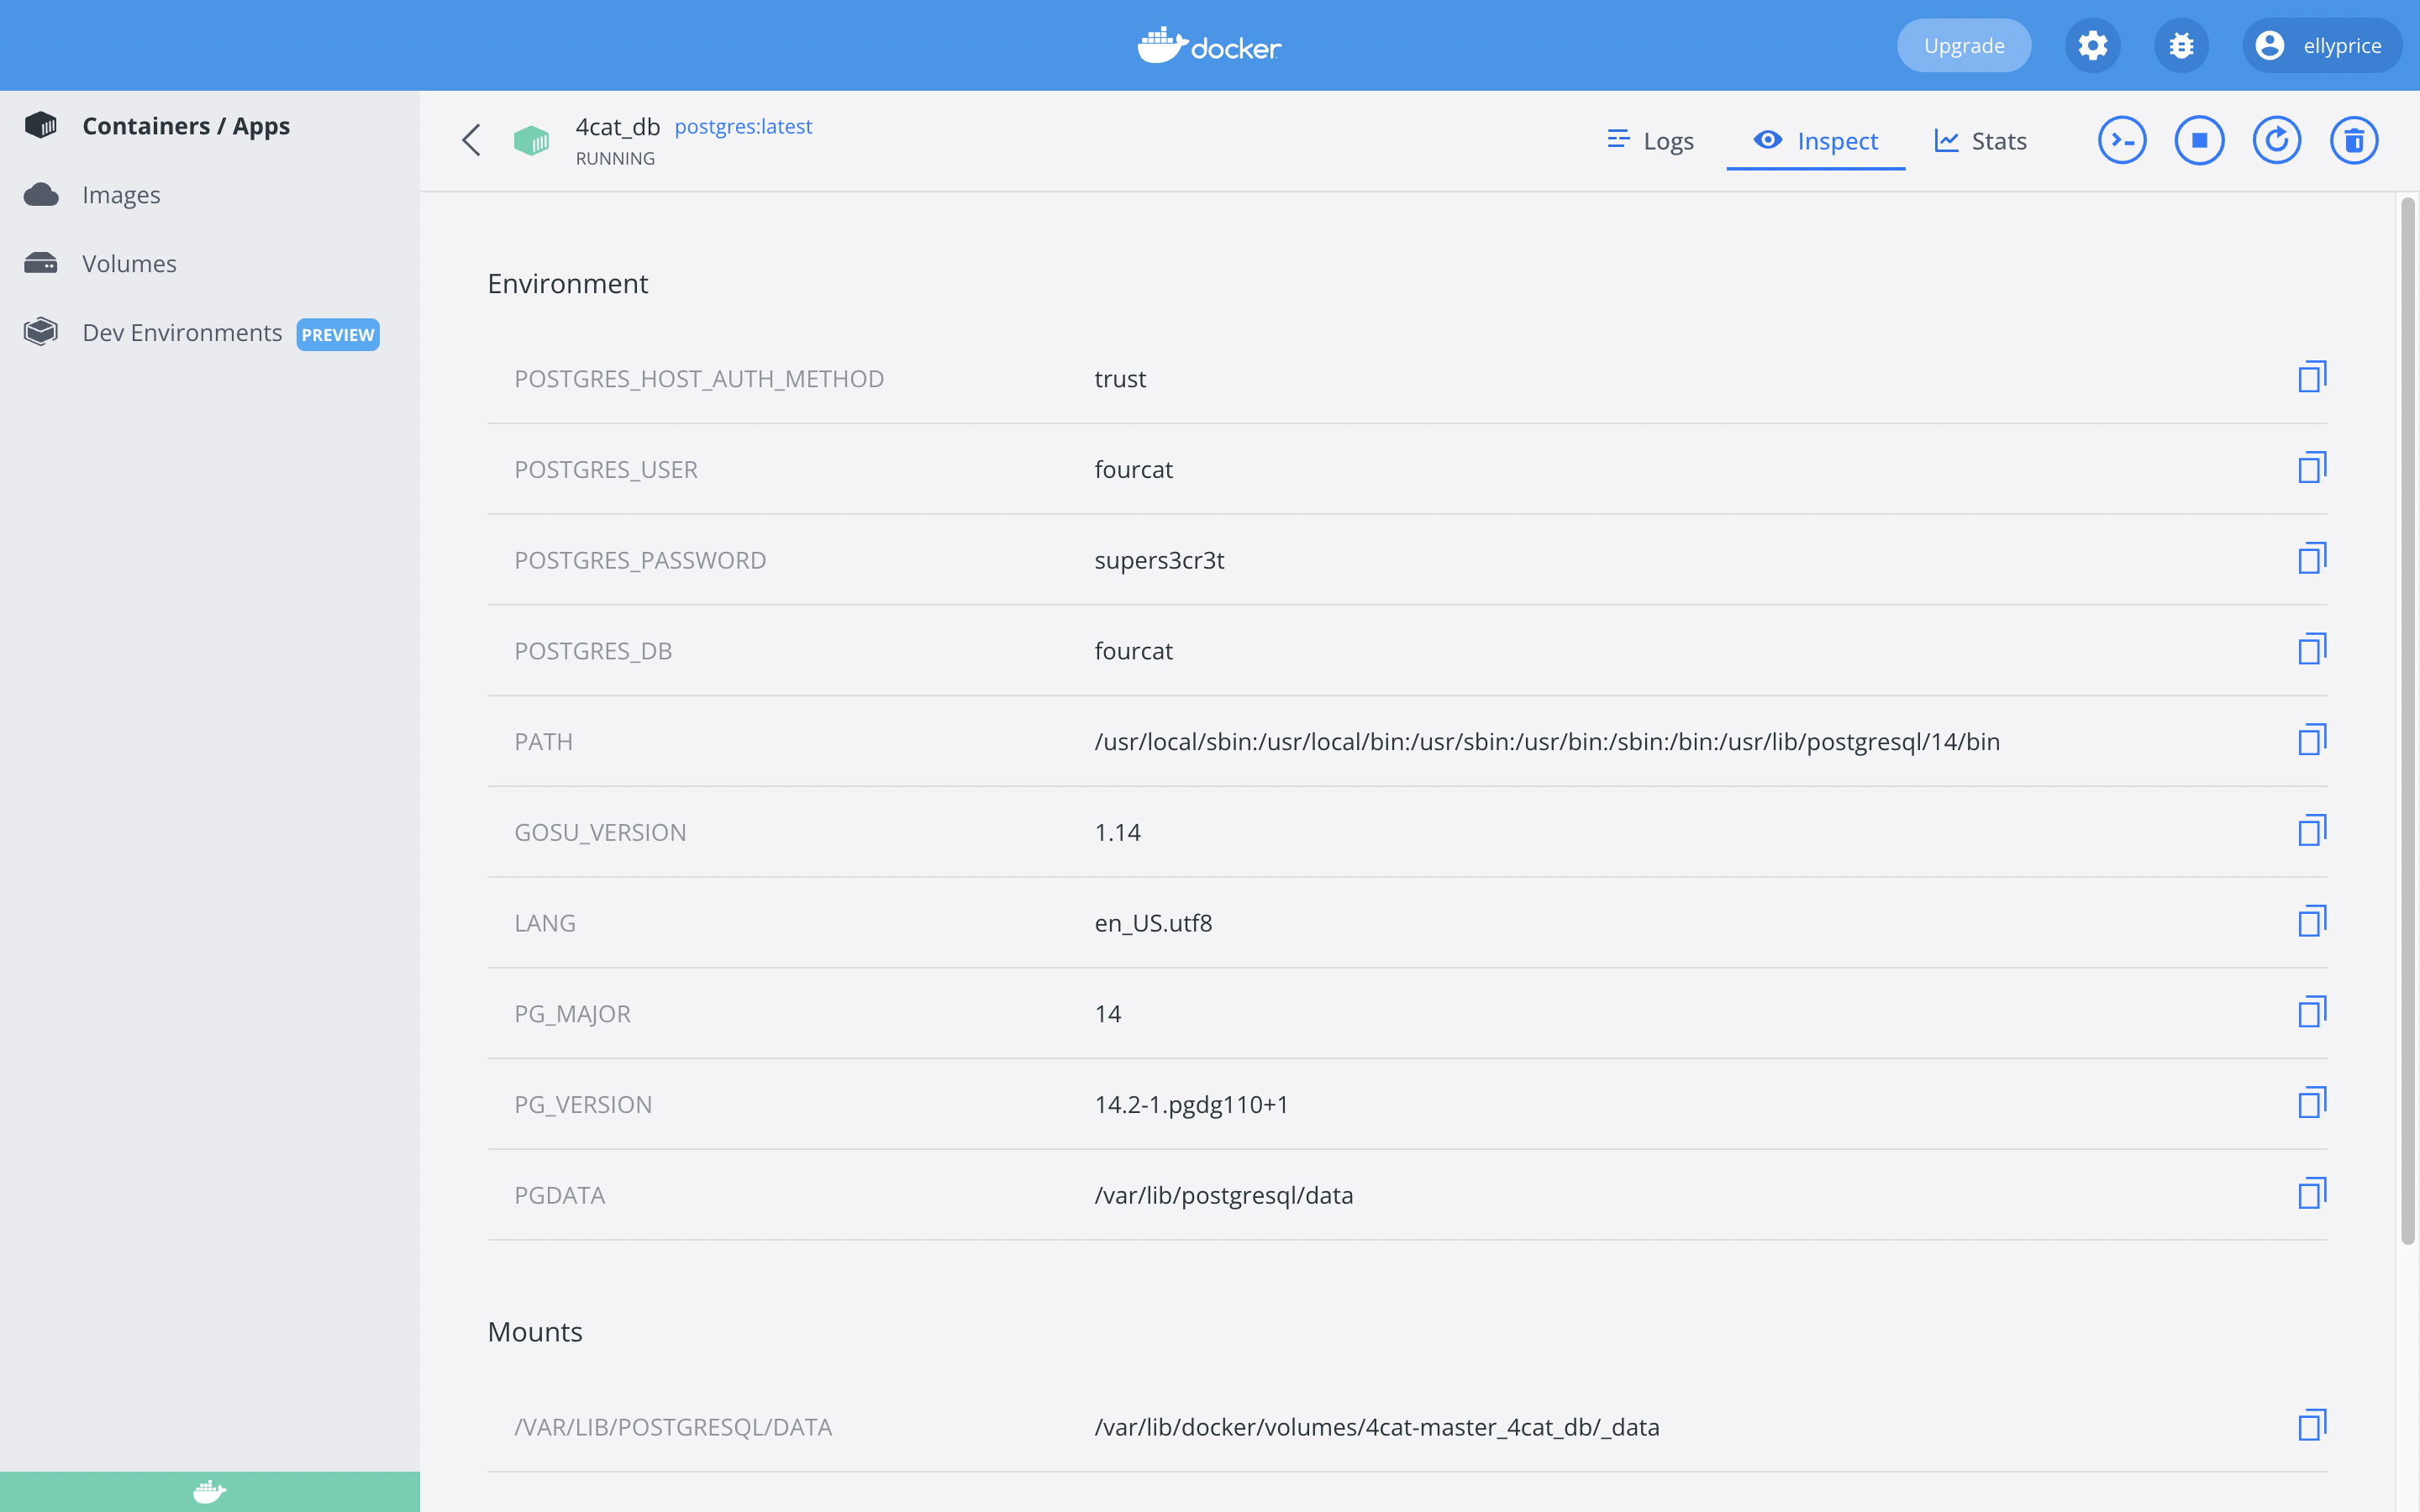Open Dev Environments preview
Viewport: 2420px width, 1512px height.
(181, 332)
